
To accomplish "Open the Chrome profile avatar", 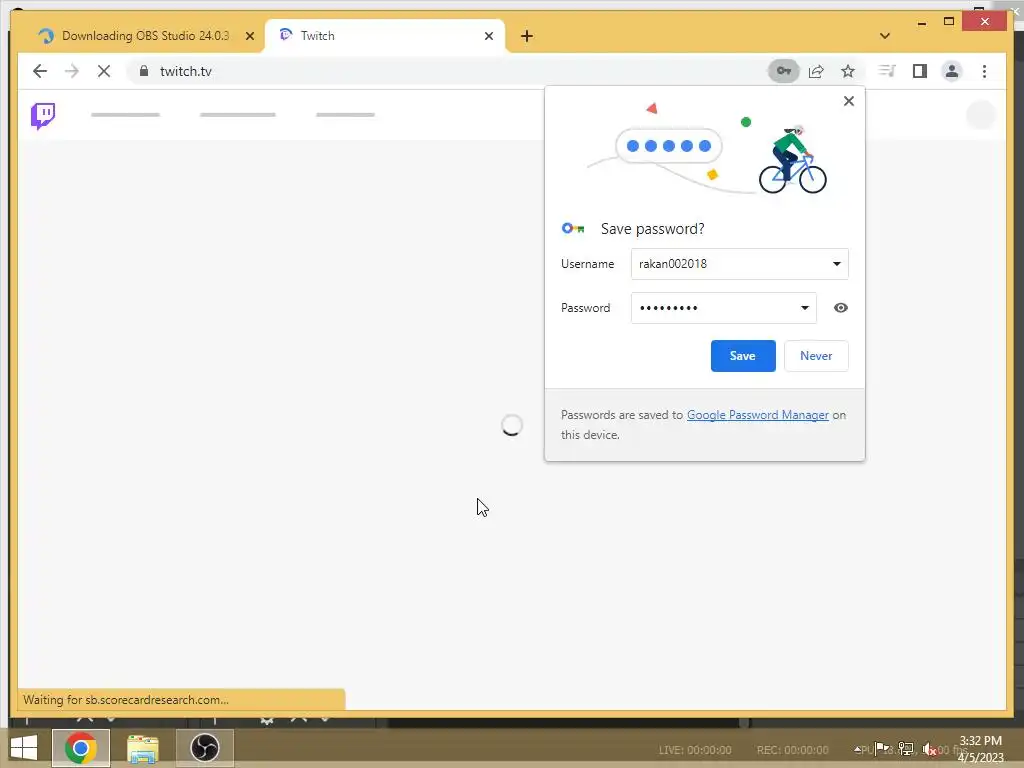I will (952, 71).
